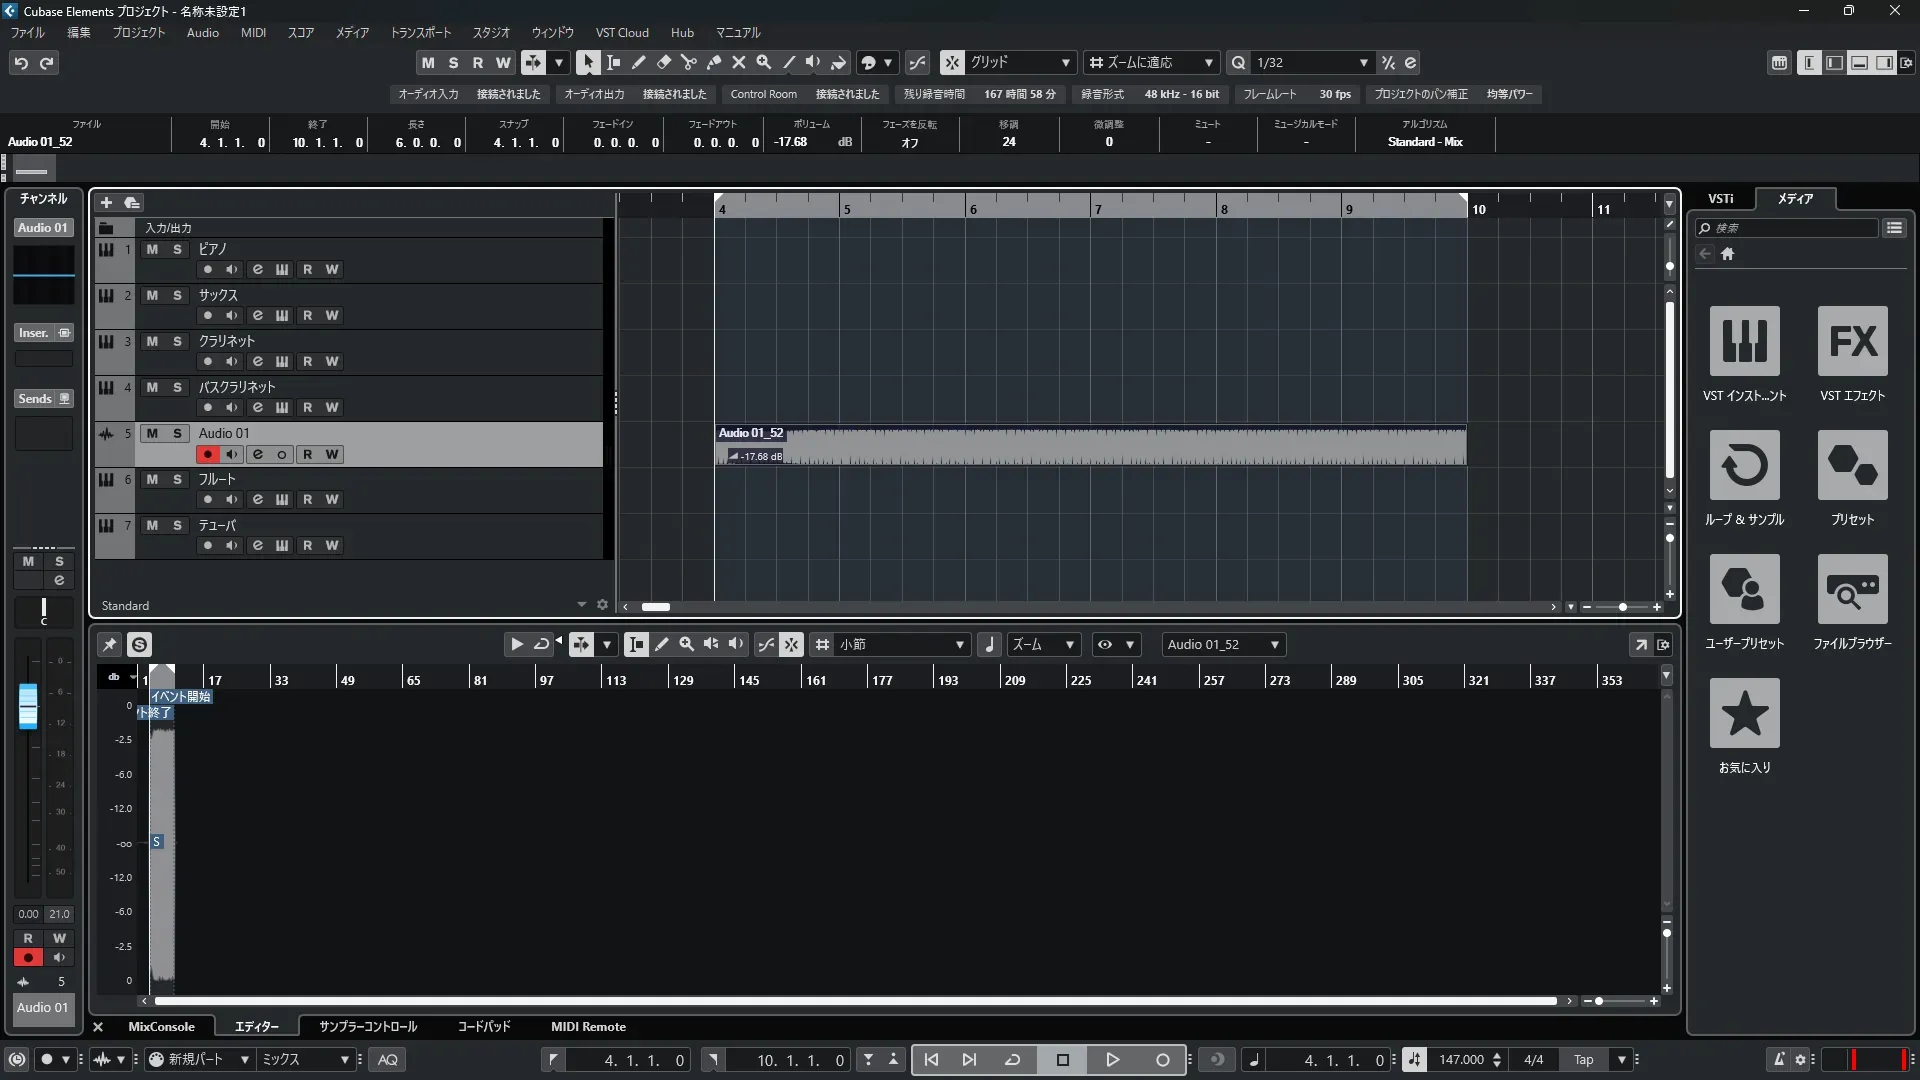Select the Eraser tool in toolbar

click(x=663, y=62)
